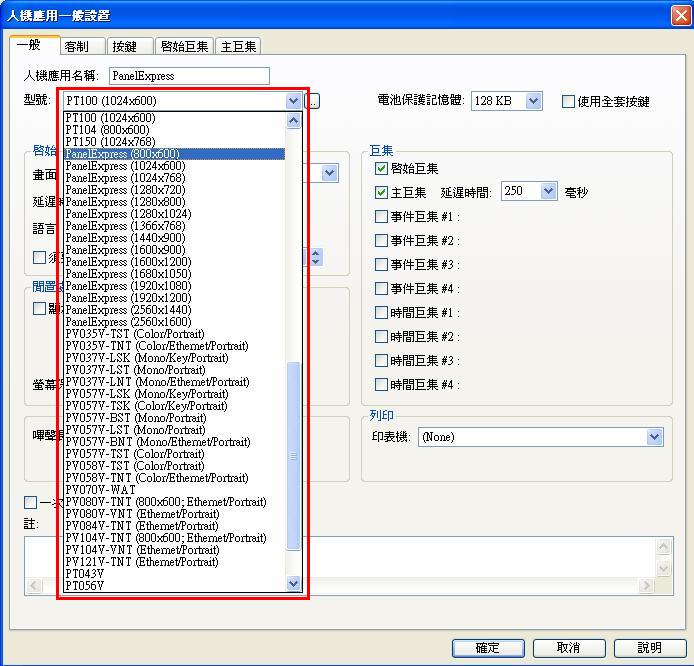This screenshot has height=666, width=694.
Task: Choose PanelExpress (1280x1024)
Action: coord(175,214)
